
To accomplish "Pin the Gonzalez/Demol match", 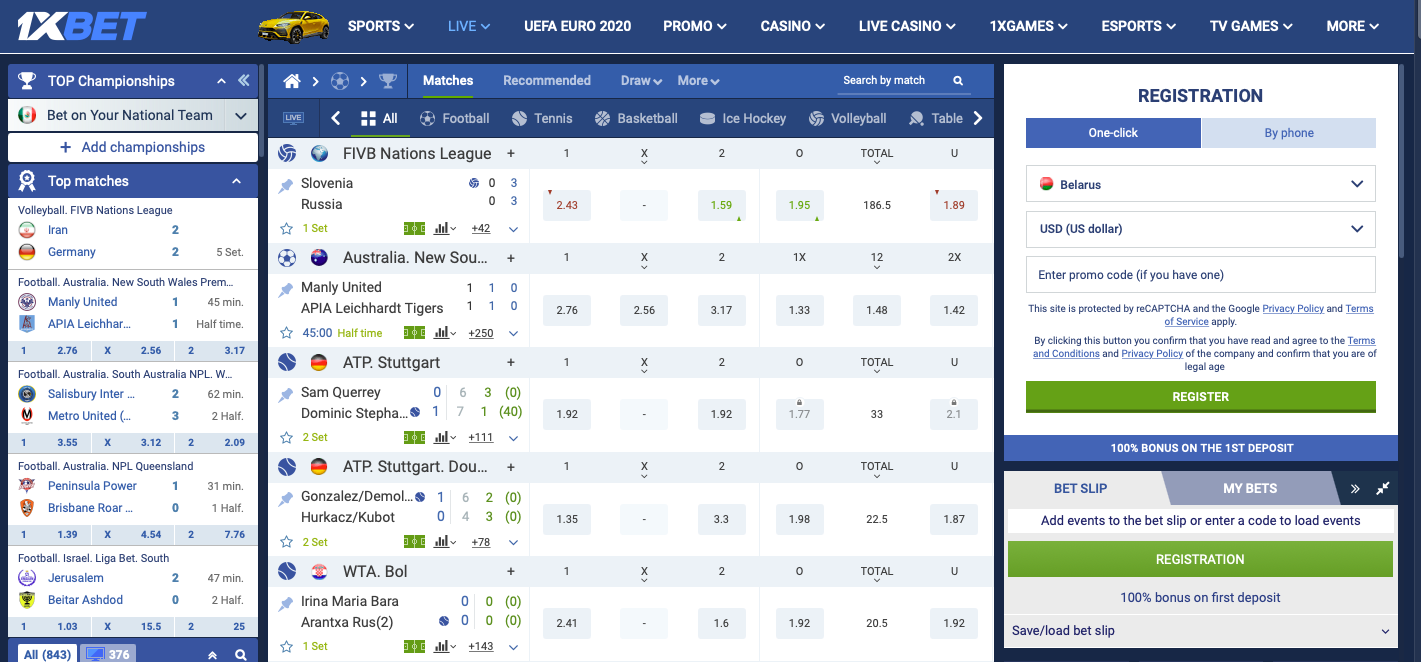I will (x=286, y=498).
